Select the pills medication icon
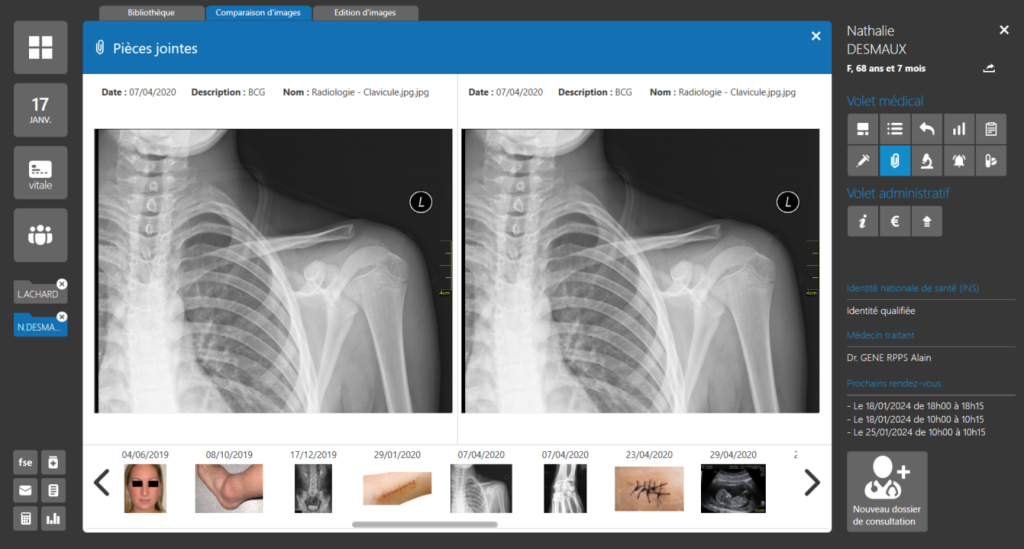 (x=991, y=160)
